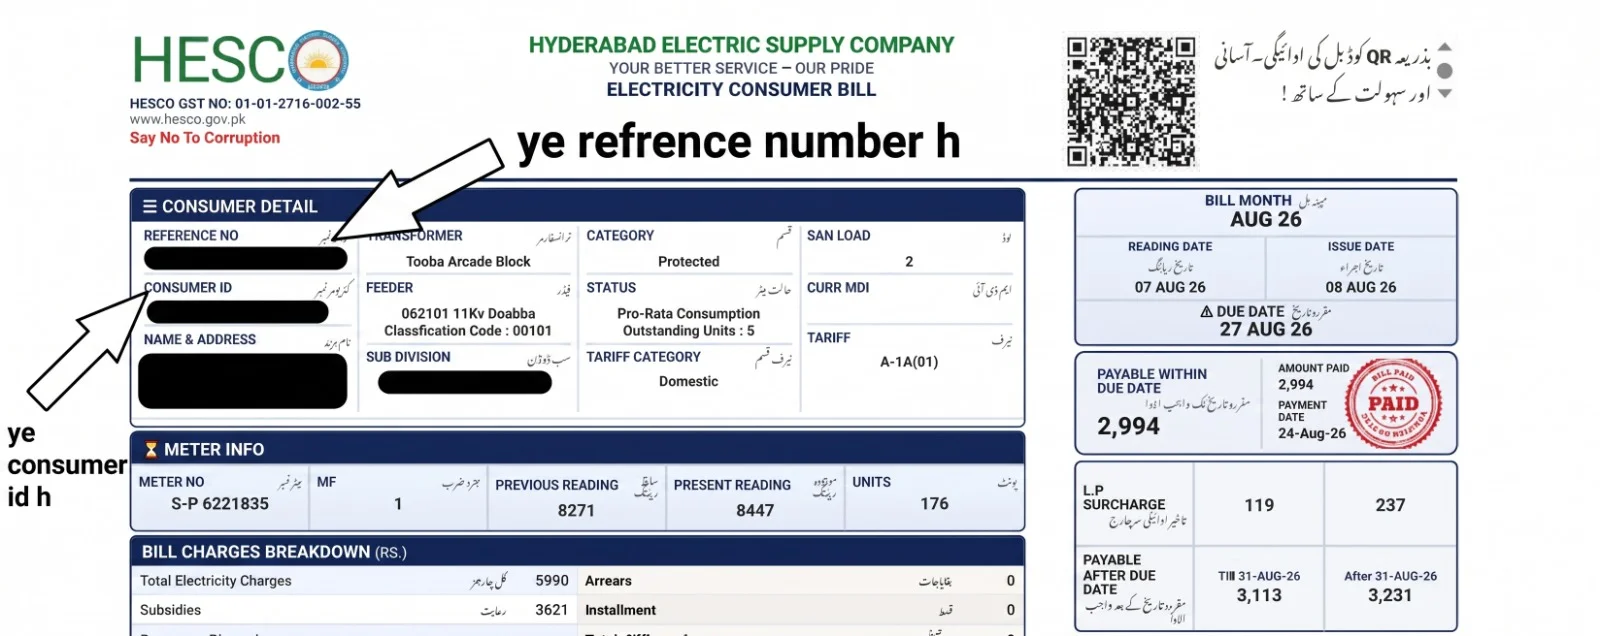Click L.P surcharge value '237'
This screenshot has width=1600, height=636.
tap(1390, 505)
